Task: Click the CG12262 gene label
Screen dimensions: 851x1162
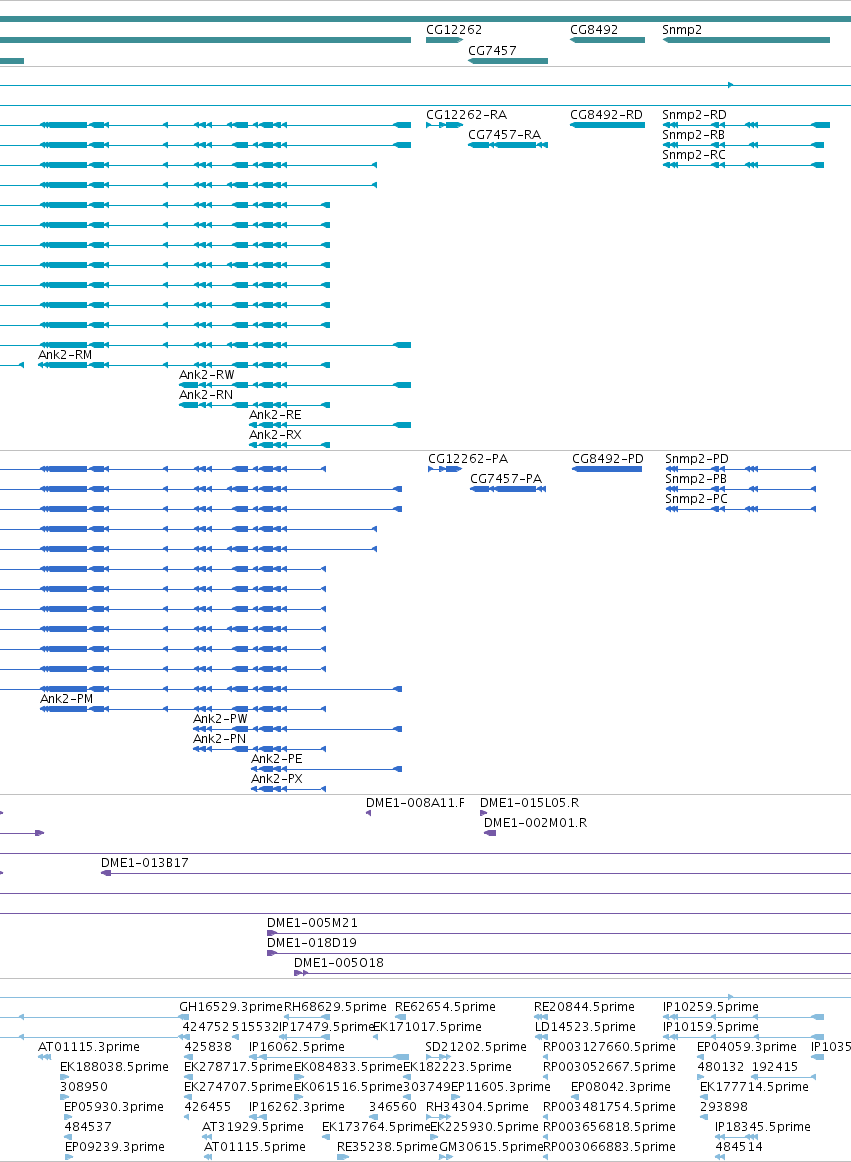Action: [x=454, y=30]
